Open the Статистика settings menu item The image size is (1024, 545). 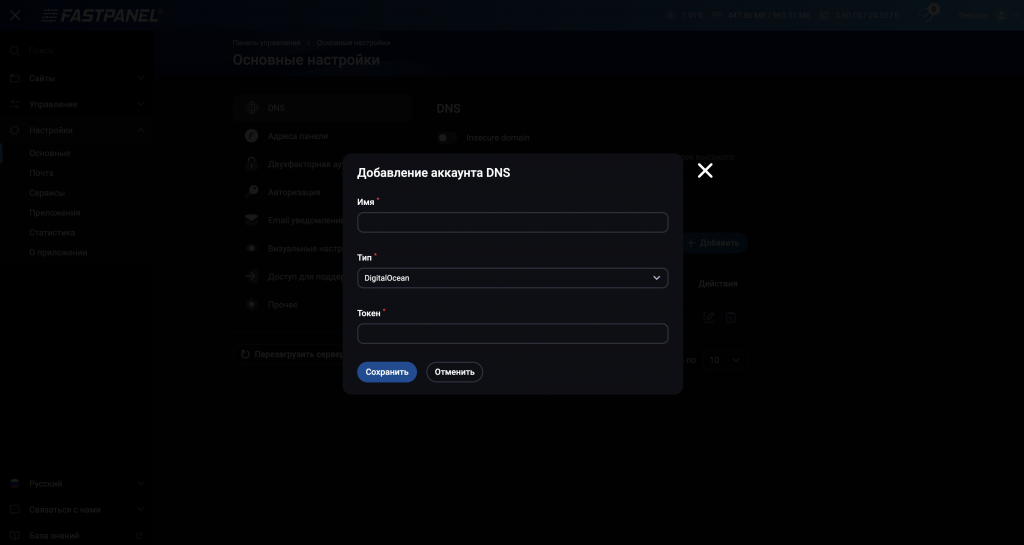pyautogui.click(x=52, y=232)
